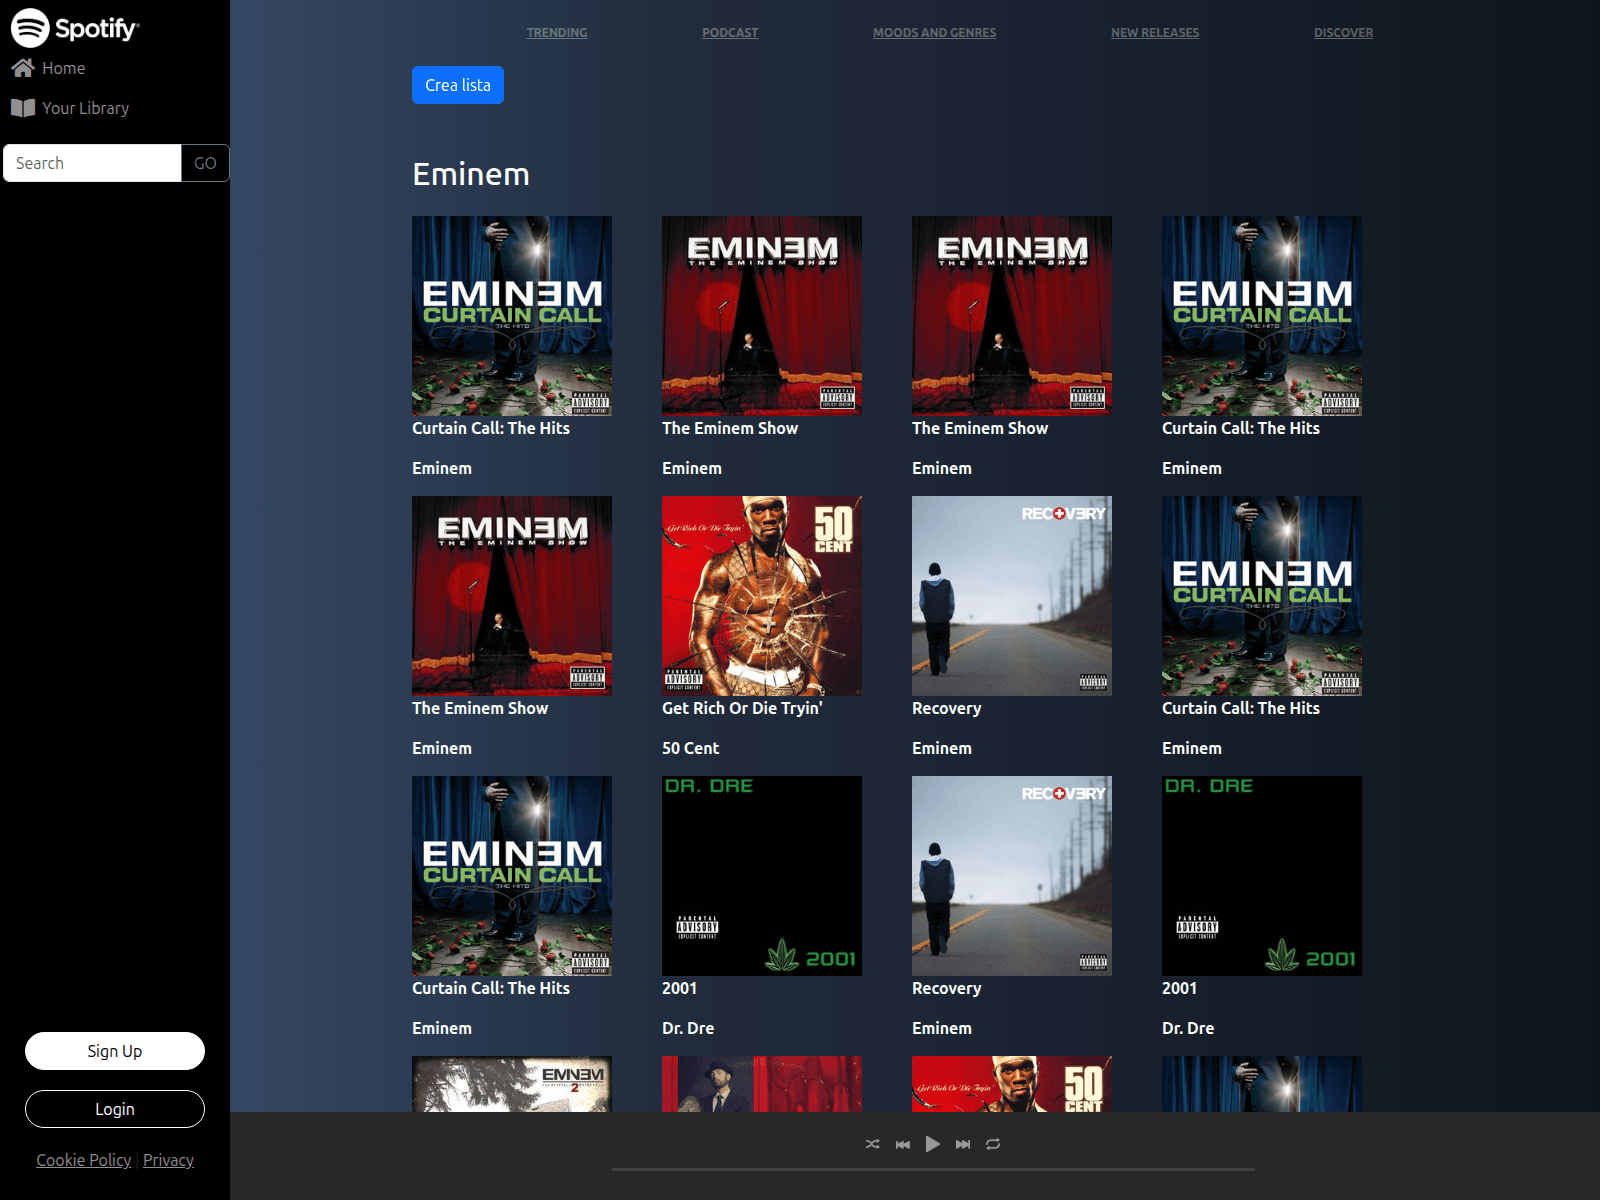
Task: Toggle shuffle playback mode
Action: coord(872,1144)
